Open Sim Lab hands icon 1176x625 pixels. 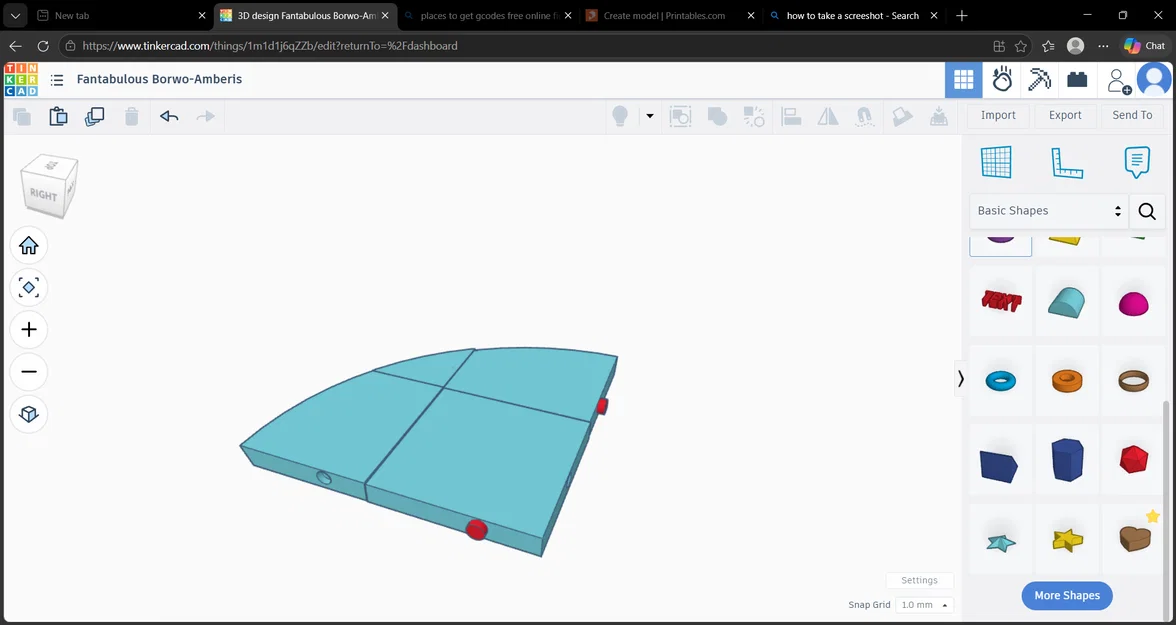tap(1002, 80)
